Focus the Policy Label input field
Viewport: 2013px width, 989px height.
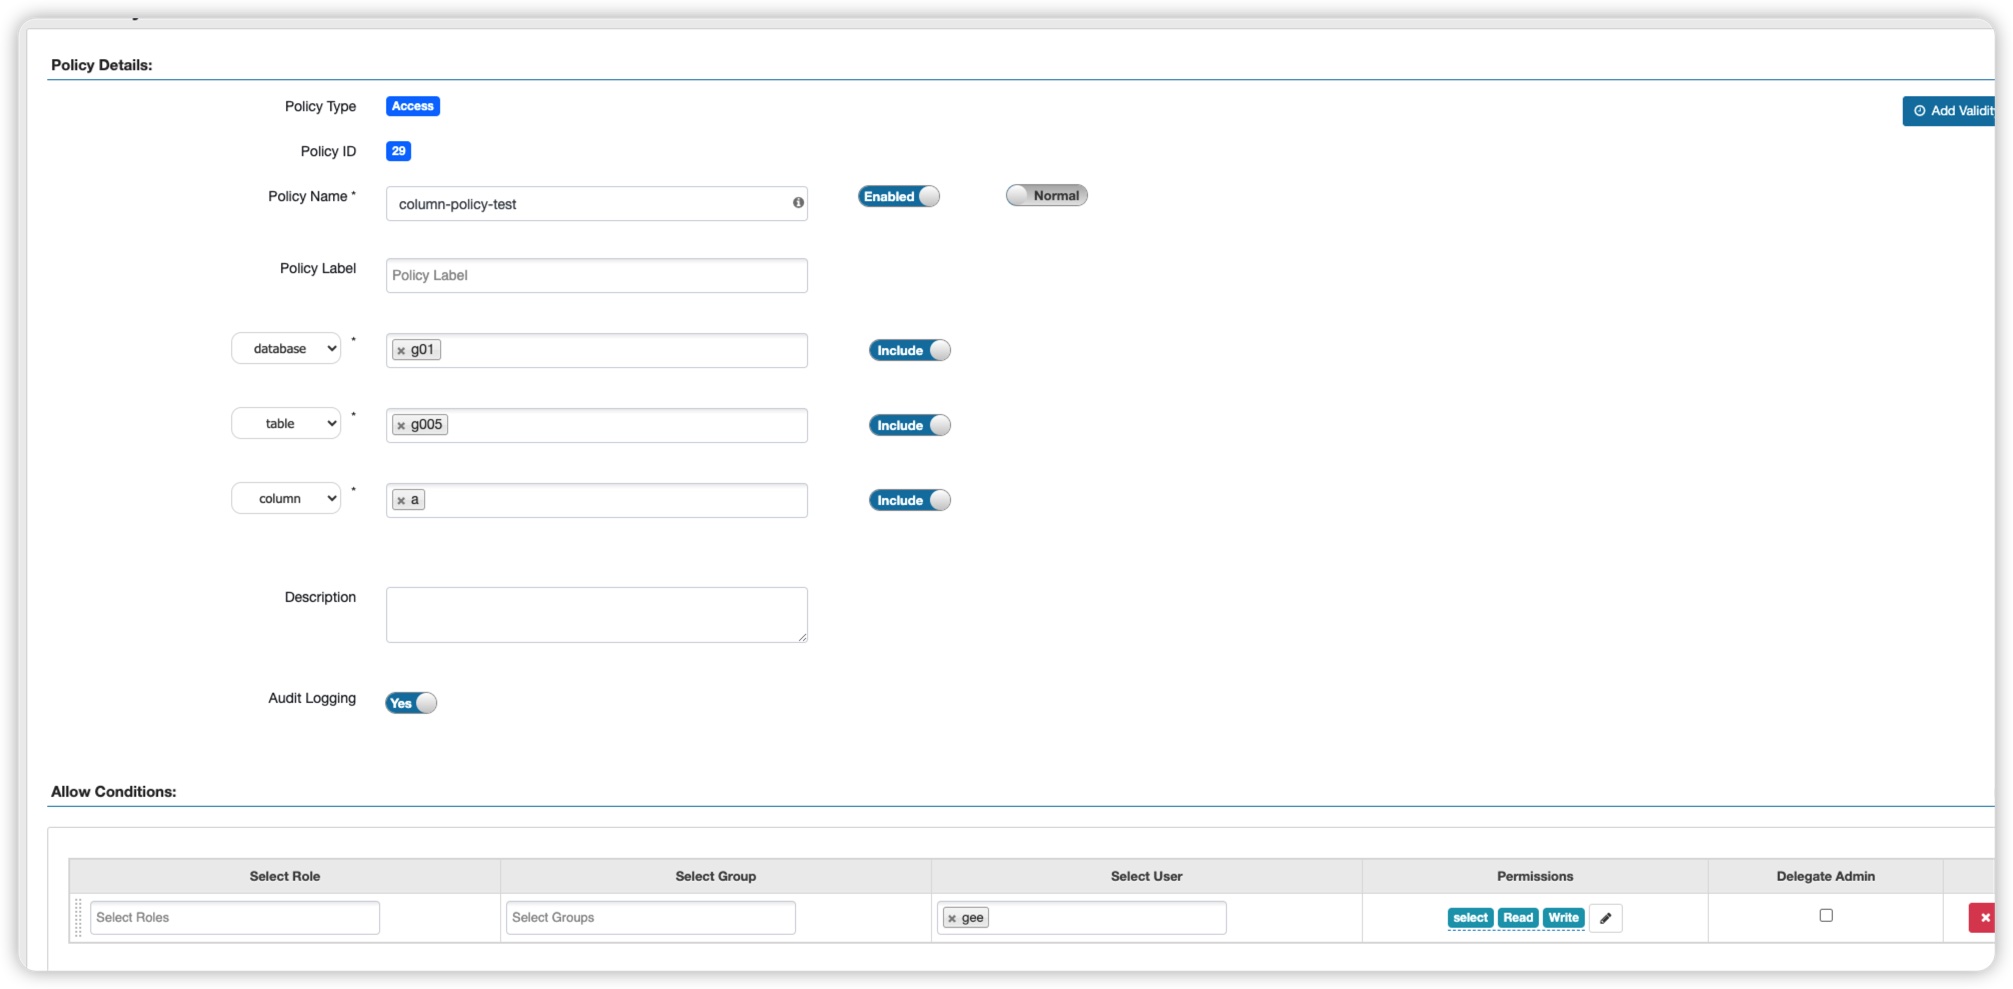coord(596,276)
